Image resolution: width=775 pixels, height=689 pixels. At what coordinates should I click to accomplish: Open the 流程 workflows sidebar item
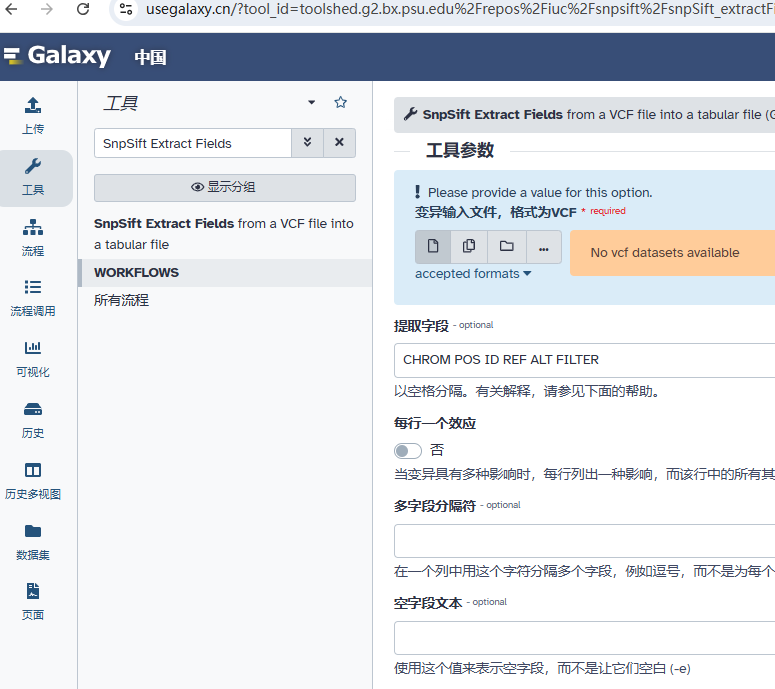(x=33, y=238)
